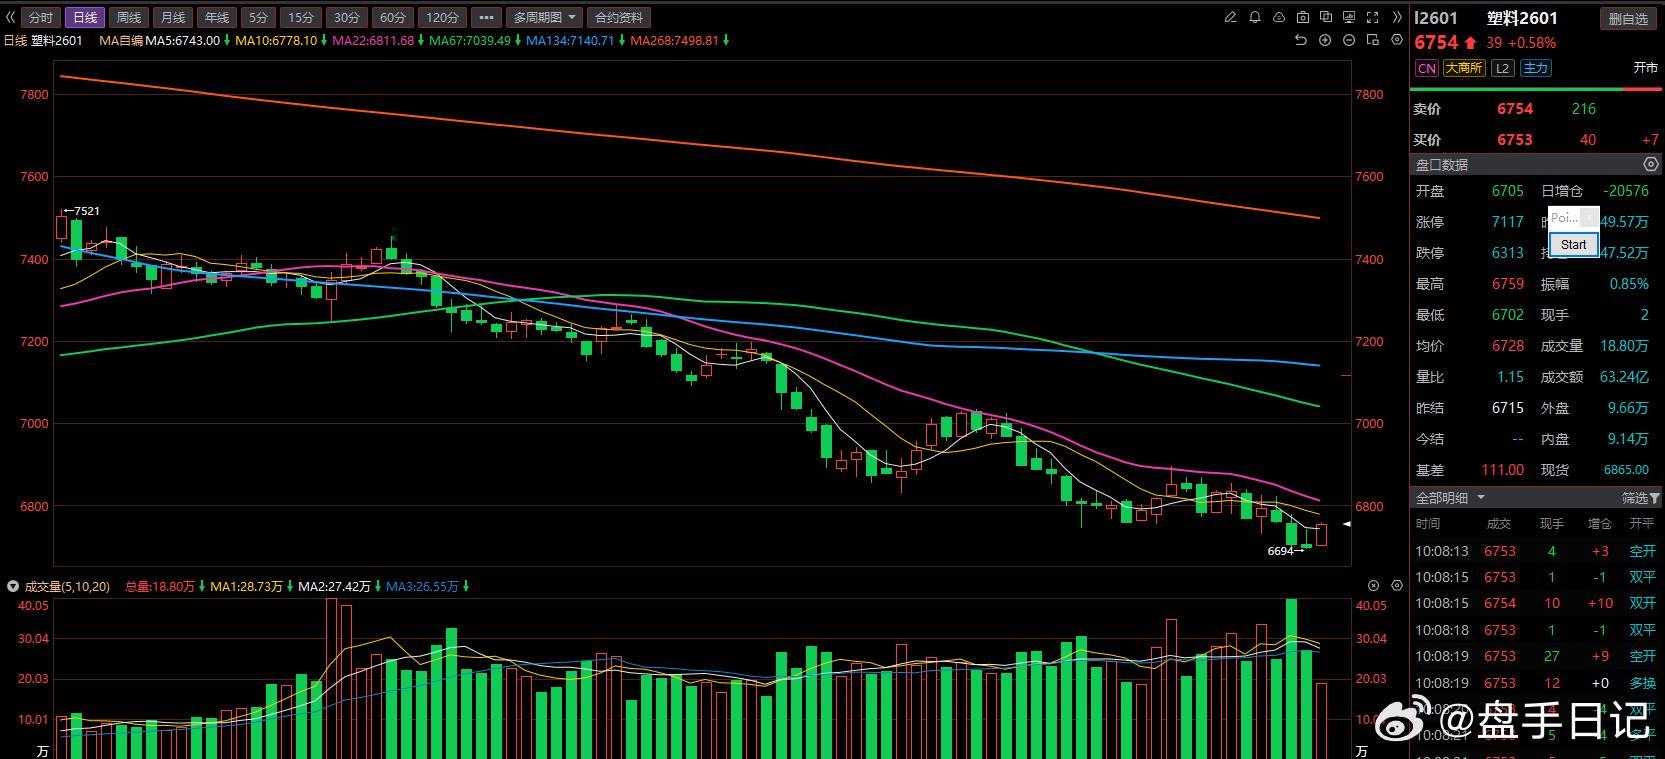1665x759 pixels.
Task: Select the 30分 period tab
Action: [x=347, y=18]
